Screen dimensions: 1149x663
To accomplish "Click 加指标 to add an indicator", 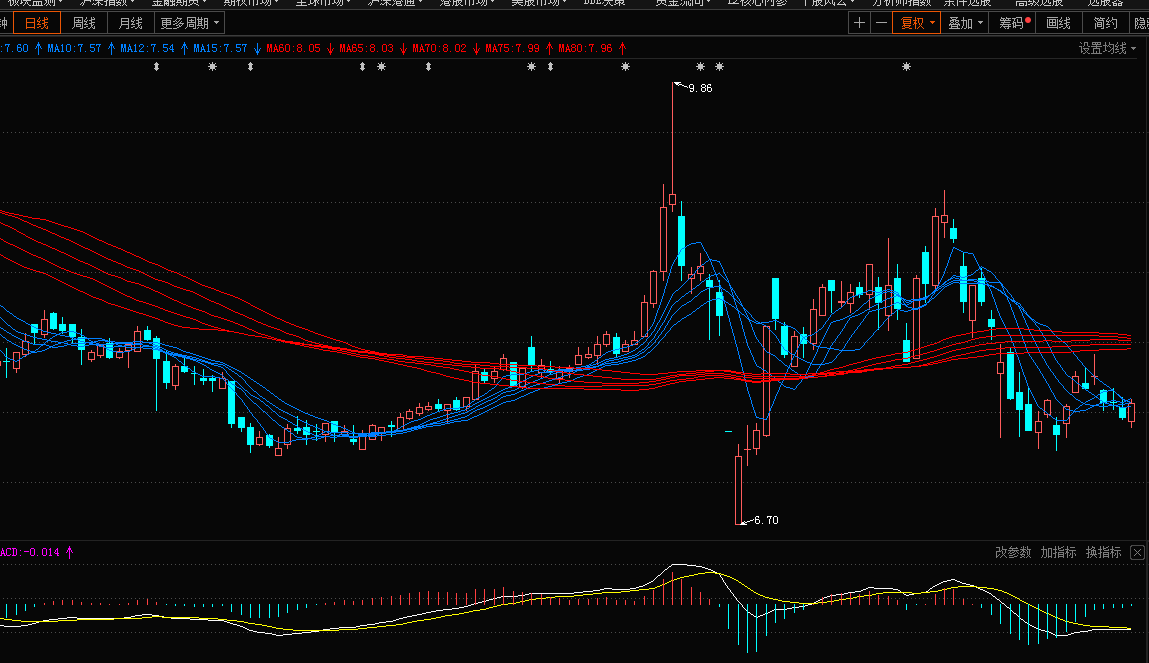I will tap(1058, 552).
